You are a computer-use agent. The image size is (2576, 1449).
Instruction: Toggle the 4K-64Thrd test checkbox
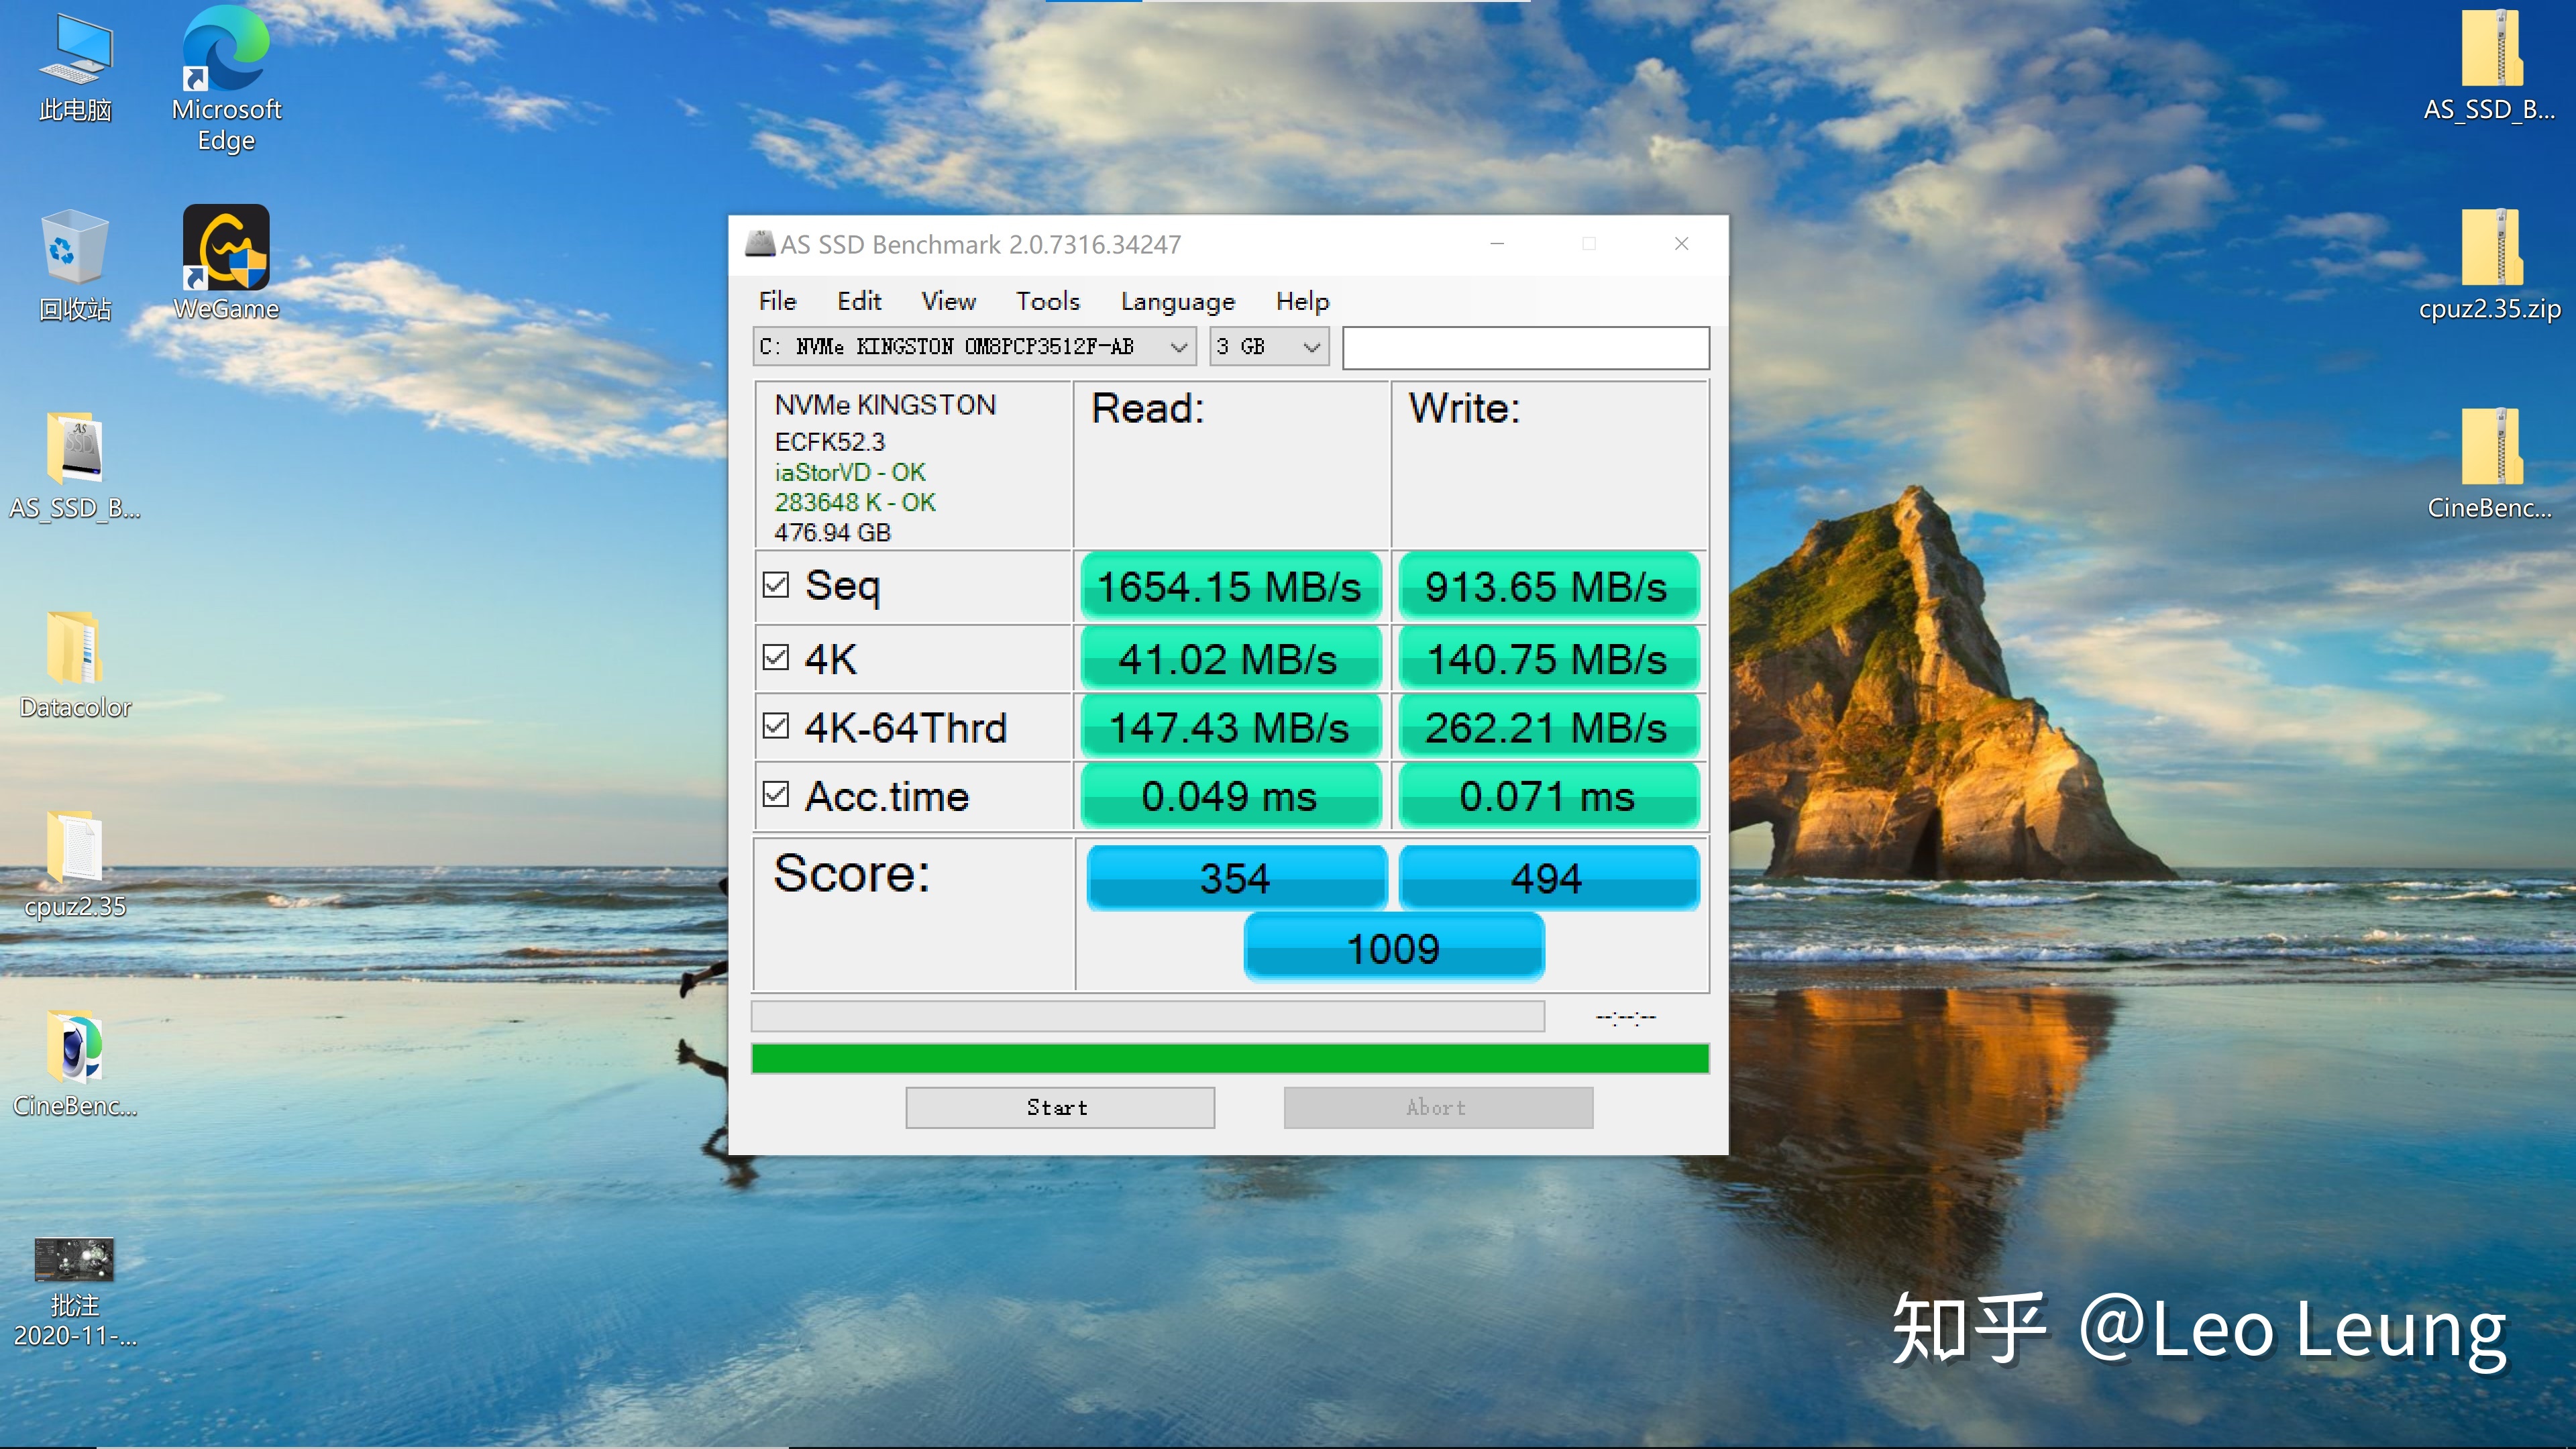coord(776,726)
